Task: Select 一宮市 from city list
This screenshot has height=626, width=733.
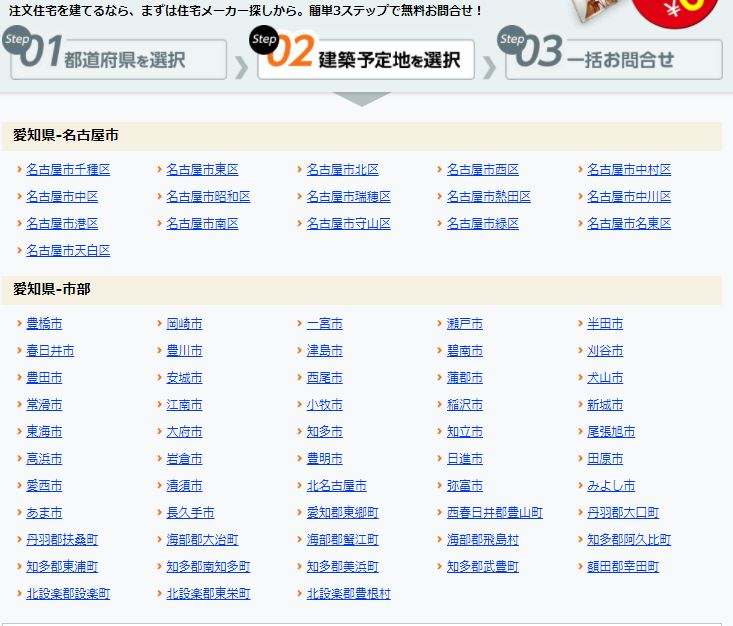Action: [324, 324]
